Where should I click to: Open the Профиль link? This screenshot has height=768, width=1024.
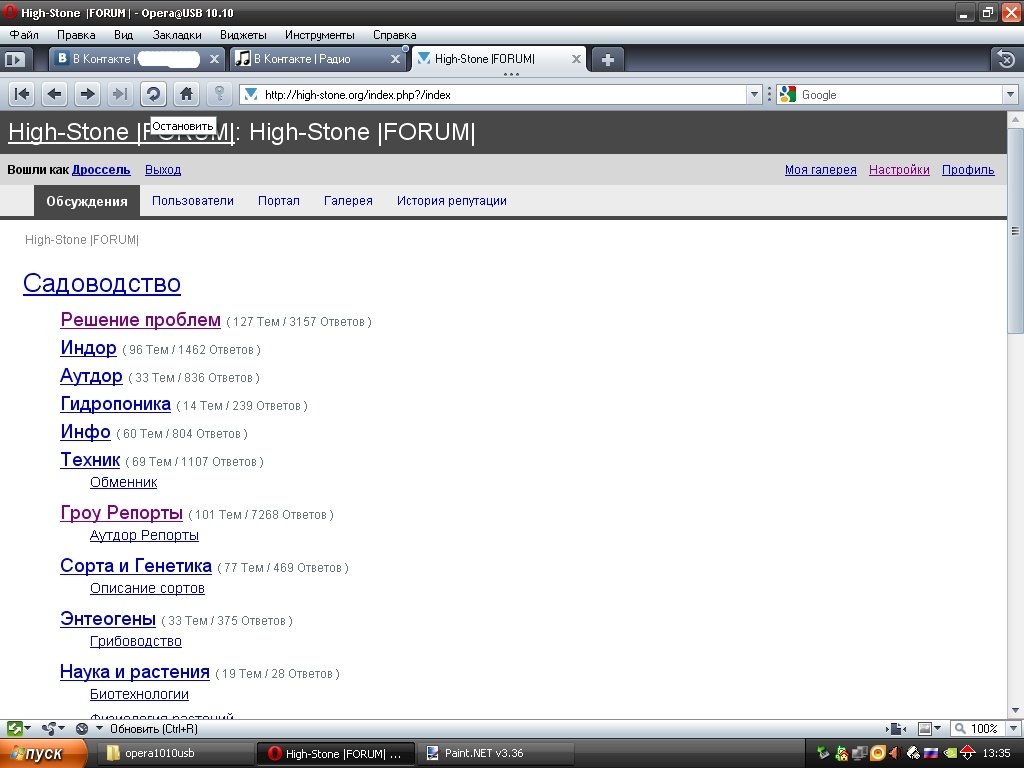(x=968, y=170)
